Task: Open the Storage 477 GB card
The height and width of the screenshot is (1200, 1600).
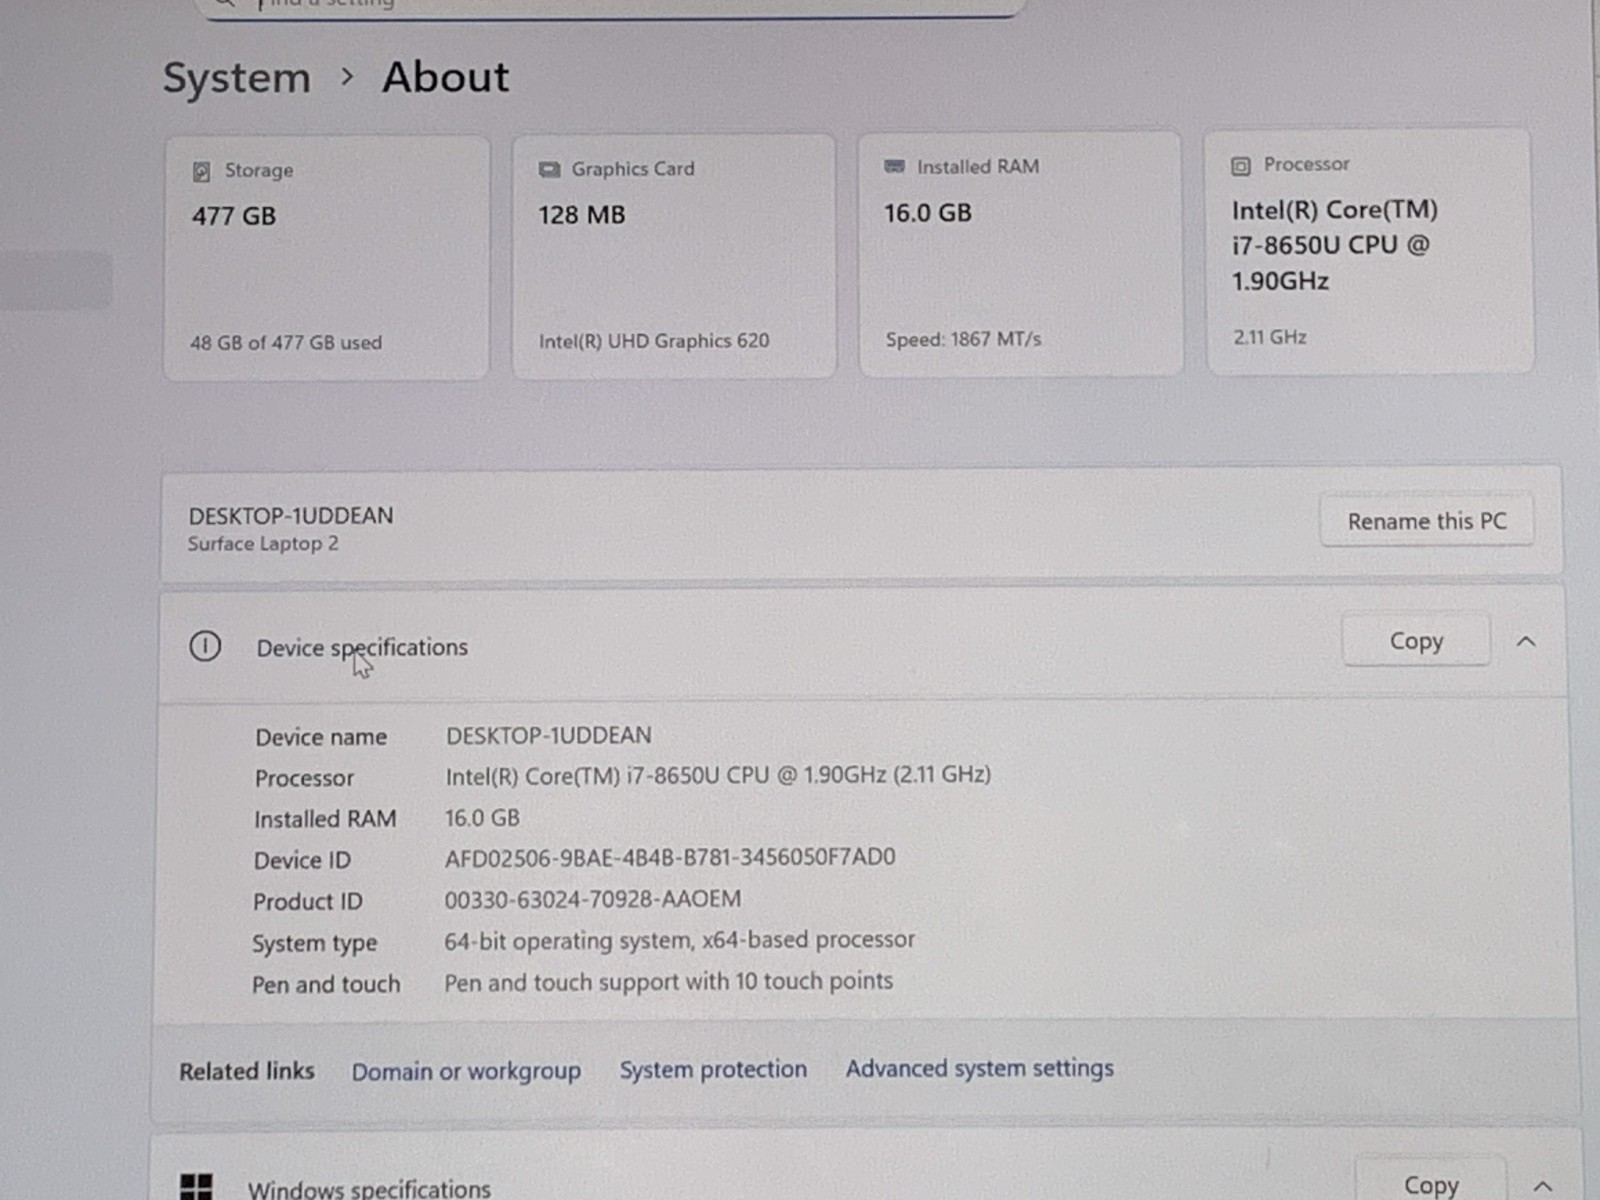Action: coord(327,258)
